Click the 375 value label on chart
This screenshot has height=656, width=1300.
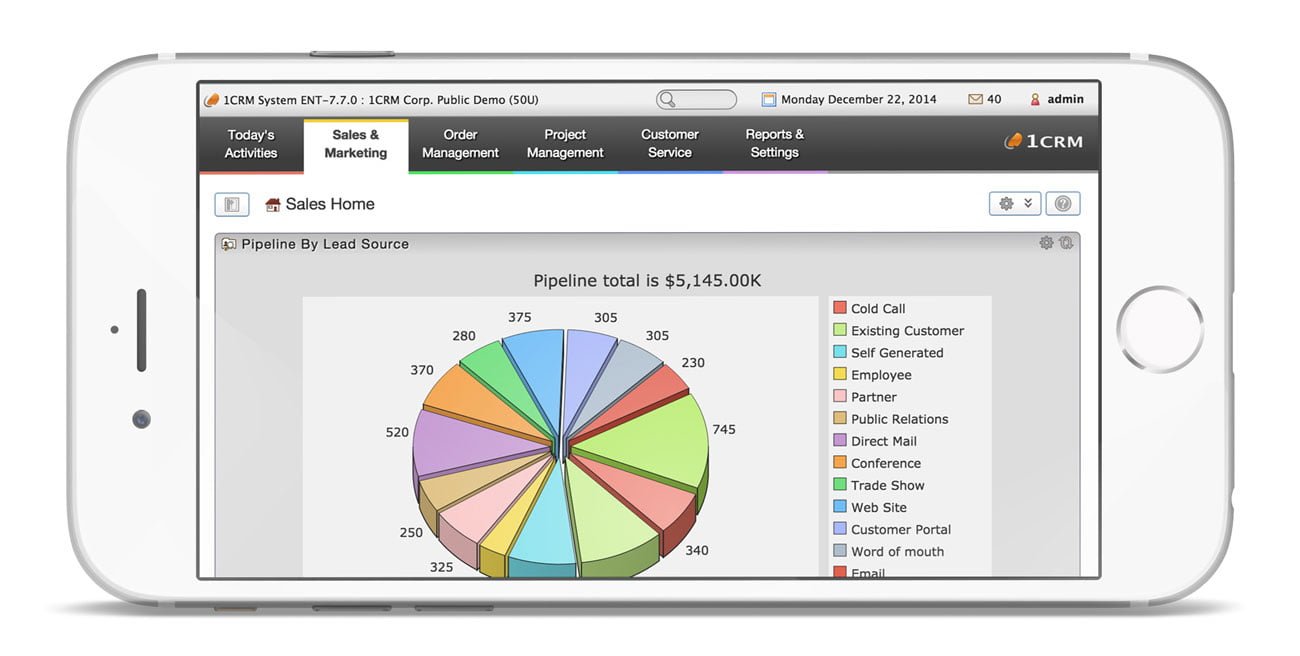click(519, 317)
